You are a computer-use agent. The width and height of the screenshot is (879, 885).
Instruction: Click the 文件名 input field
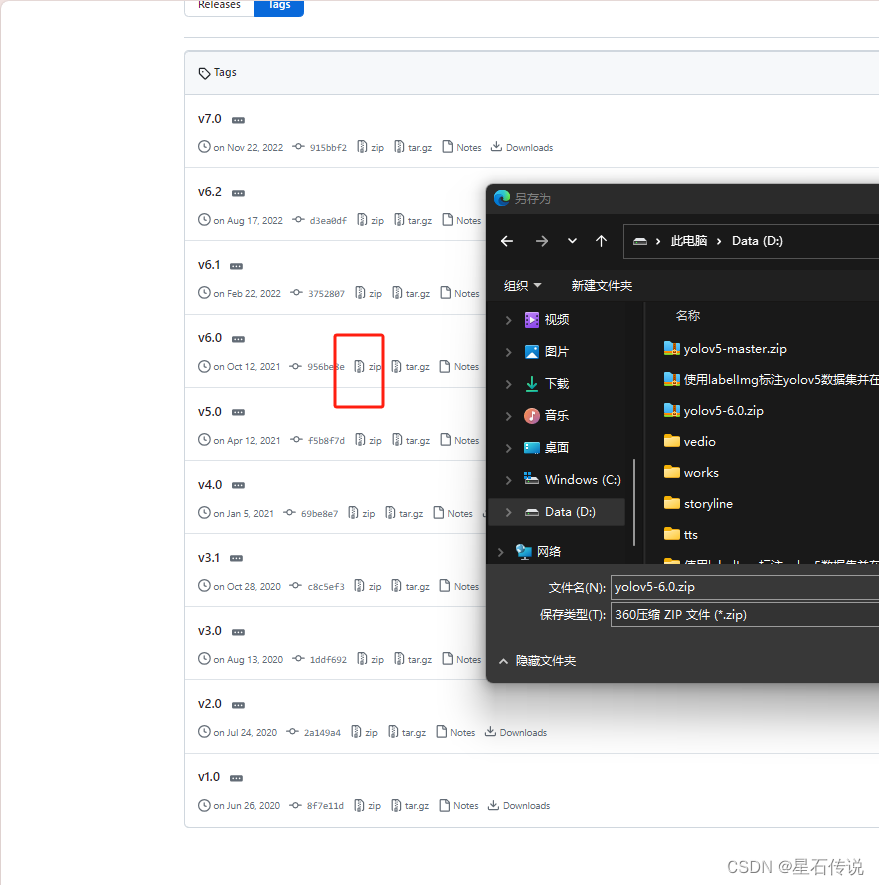[745, 587]
